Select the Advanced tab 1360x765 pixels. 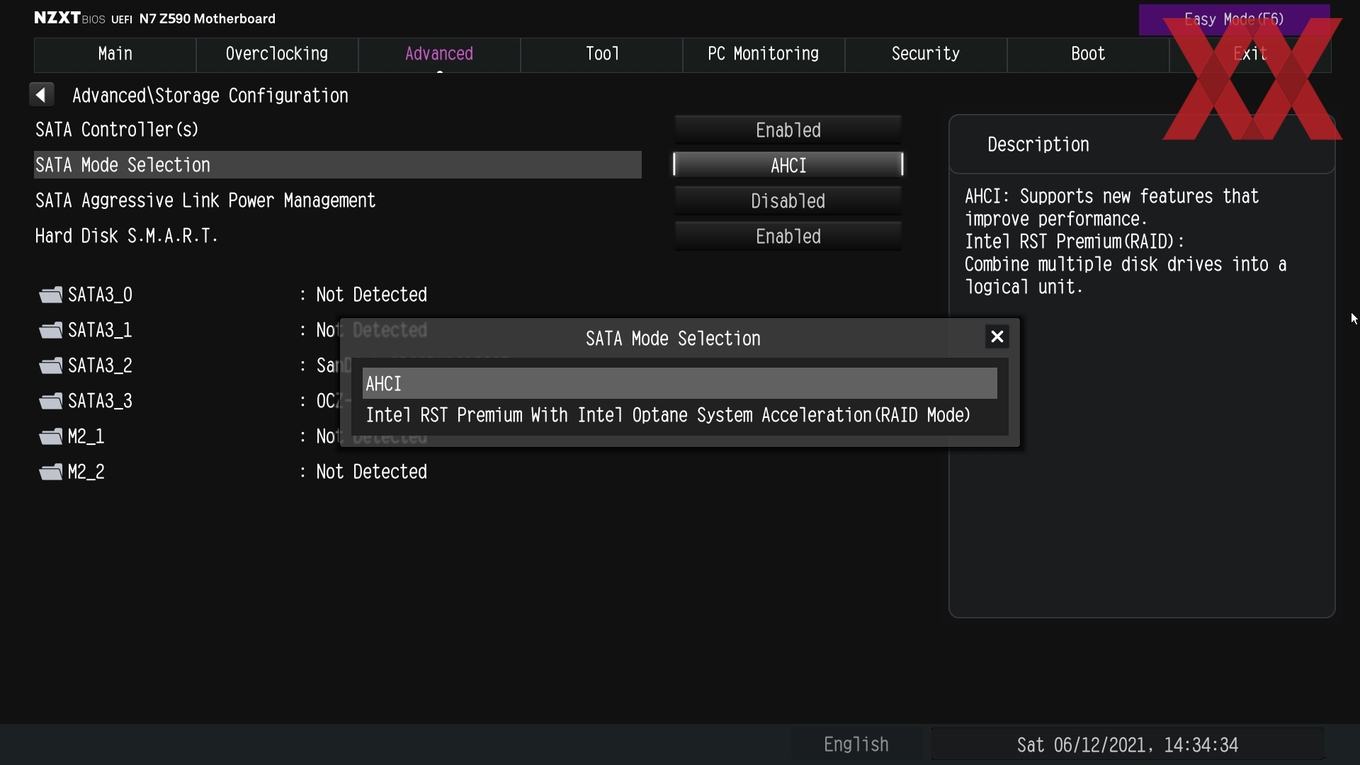[x=439, y=54]
